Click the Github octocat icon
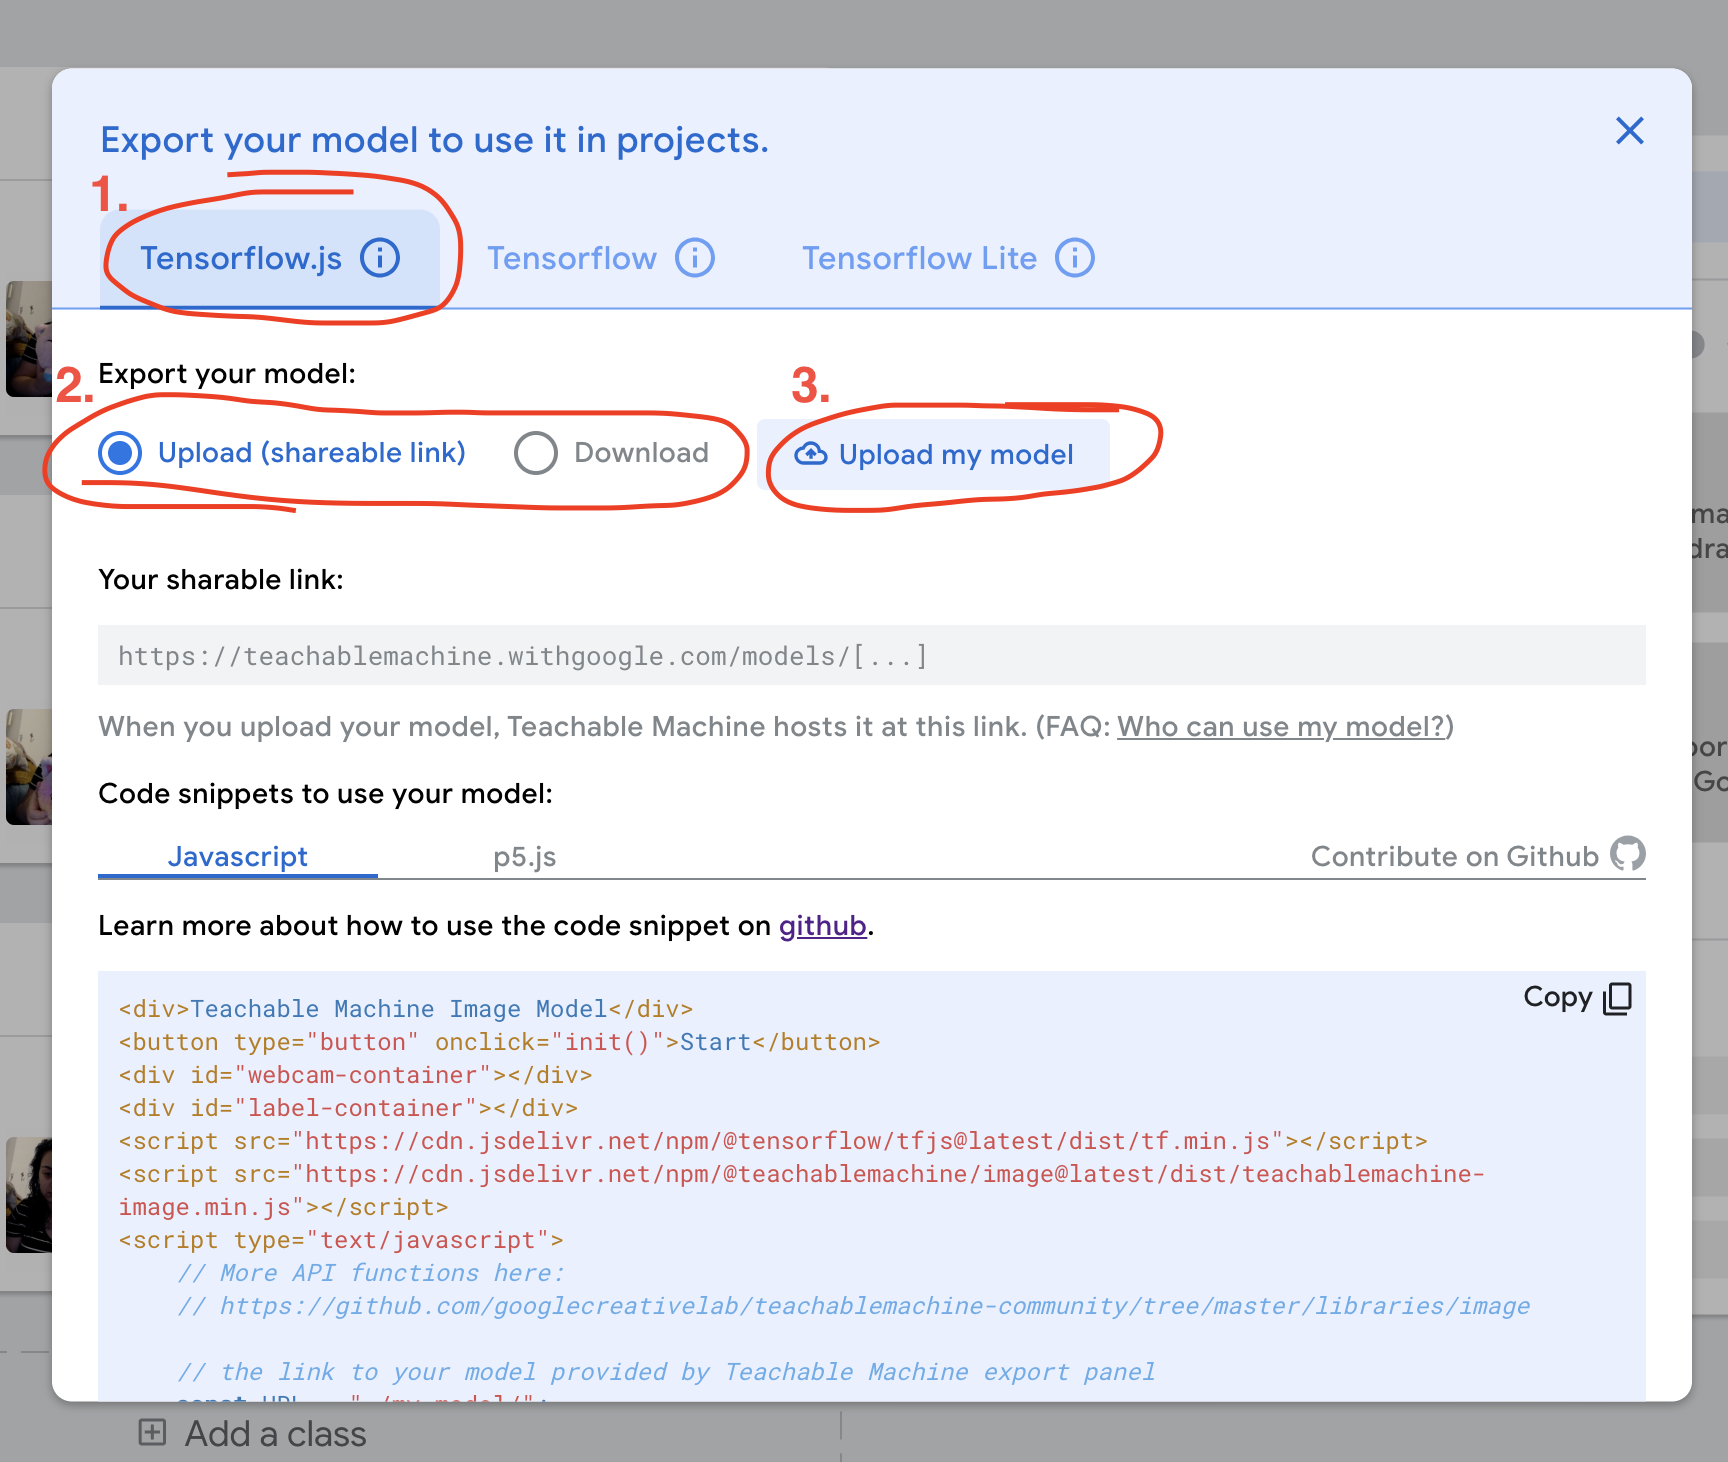The image size is (1728, 1462). 1628,853
